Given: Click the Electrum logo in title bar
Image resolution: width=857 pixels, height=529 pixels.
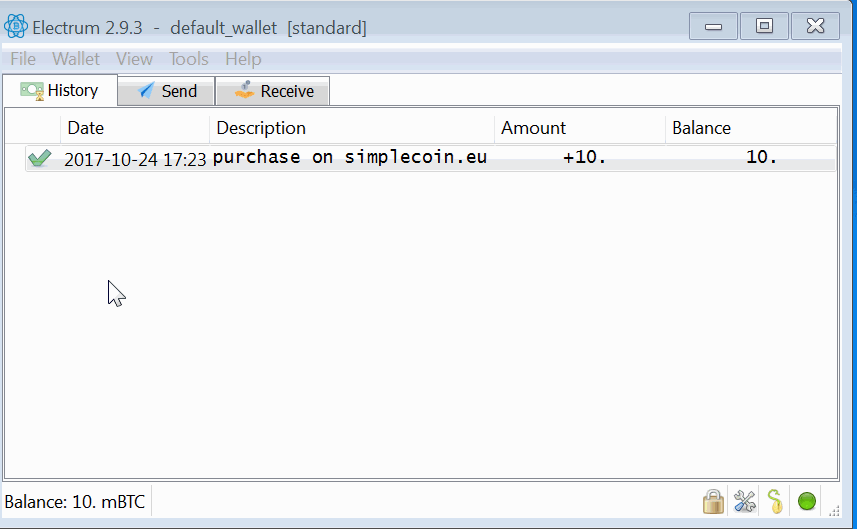Looking at the screenshot, I should click(16, 27).
